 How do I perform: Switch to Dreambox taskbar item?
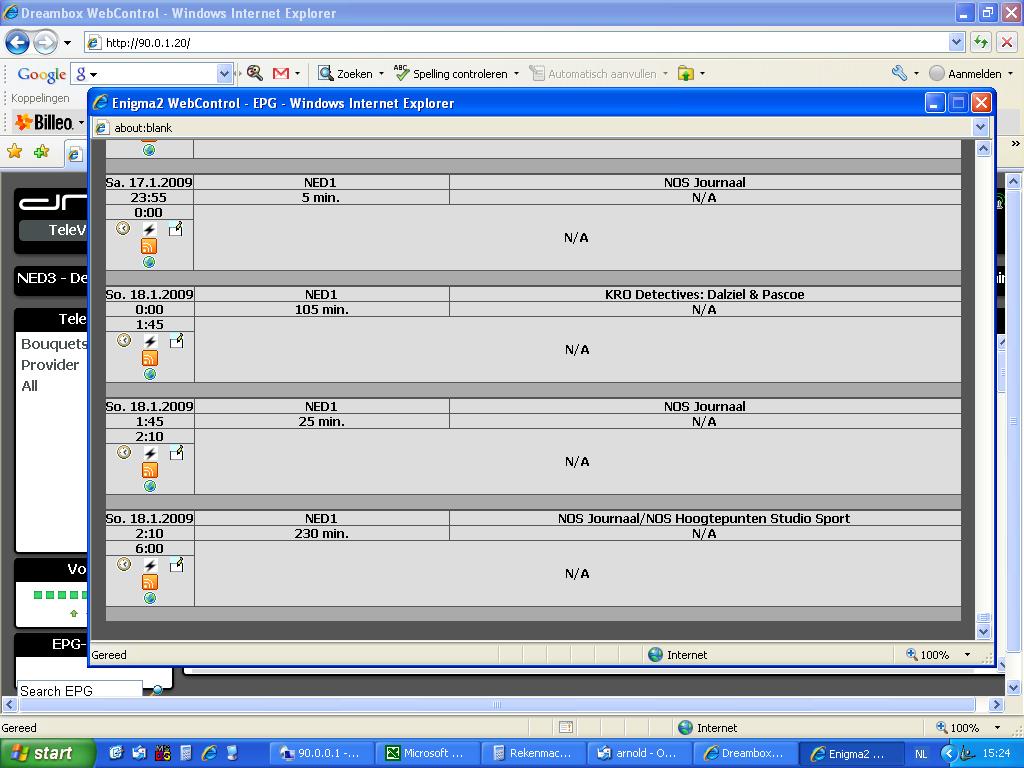coord(746,753)
